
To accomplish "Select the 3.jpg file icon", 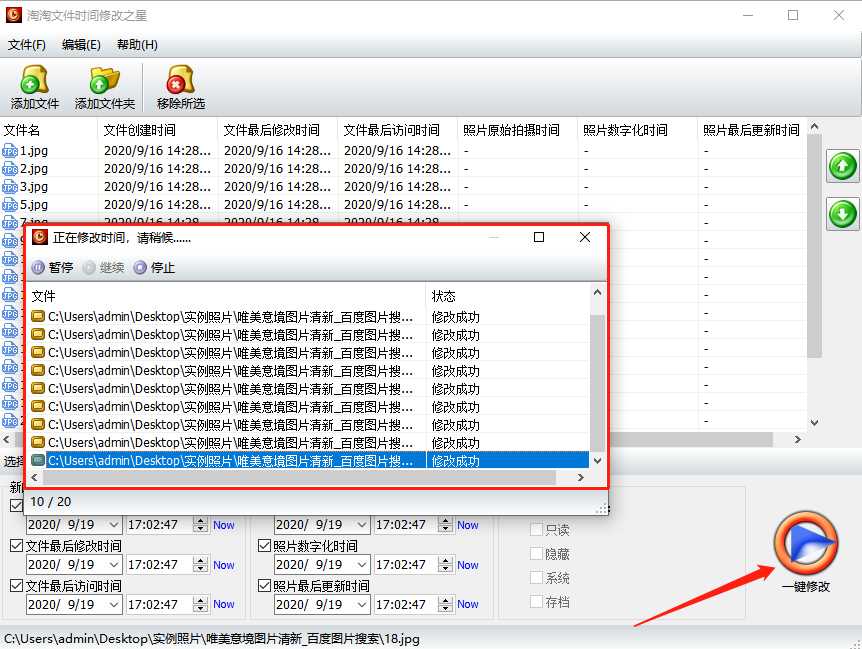I will (x=10, y=187).
